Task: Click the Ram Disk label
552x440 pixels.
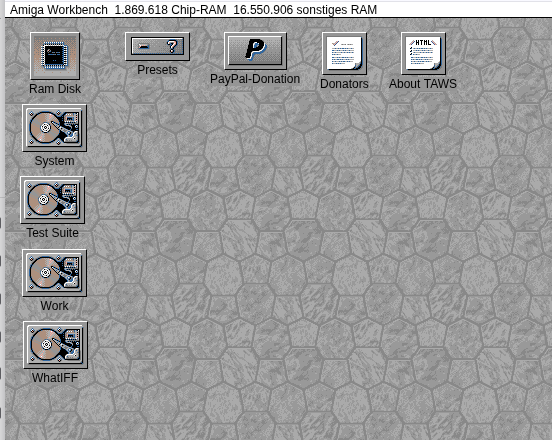Action: point(55,89)
